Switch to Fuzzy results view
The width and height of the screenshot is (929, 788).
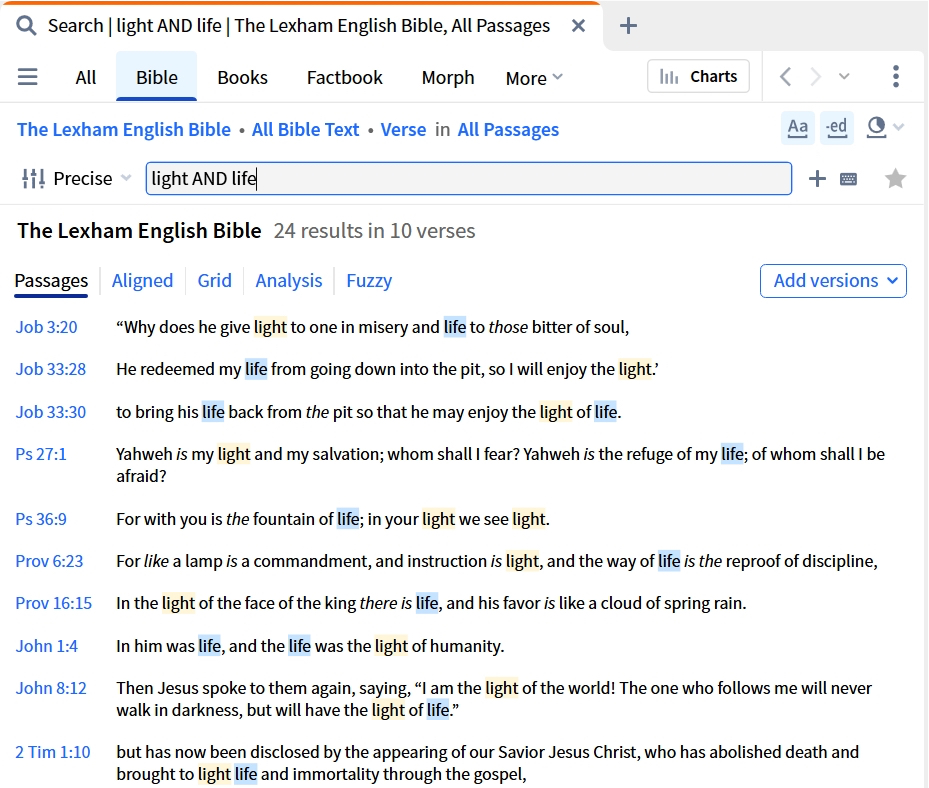click(x=369, y=281)
